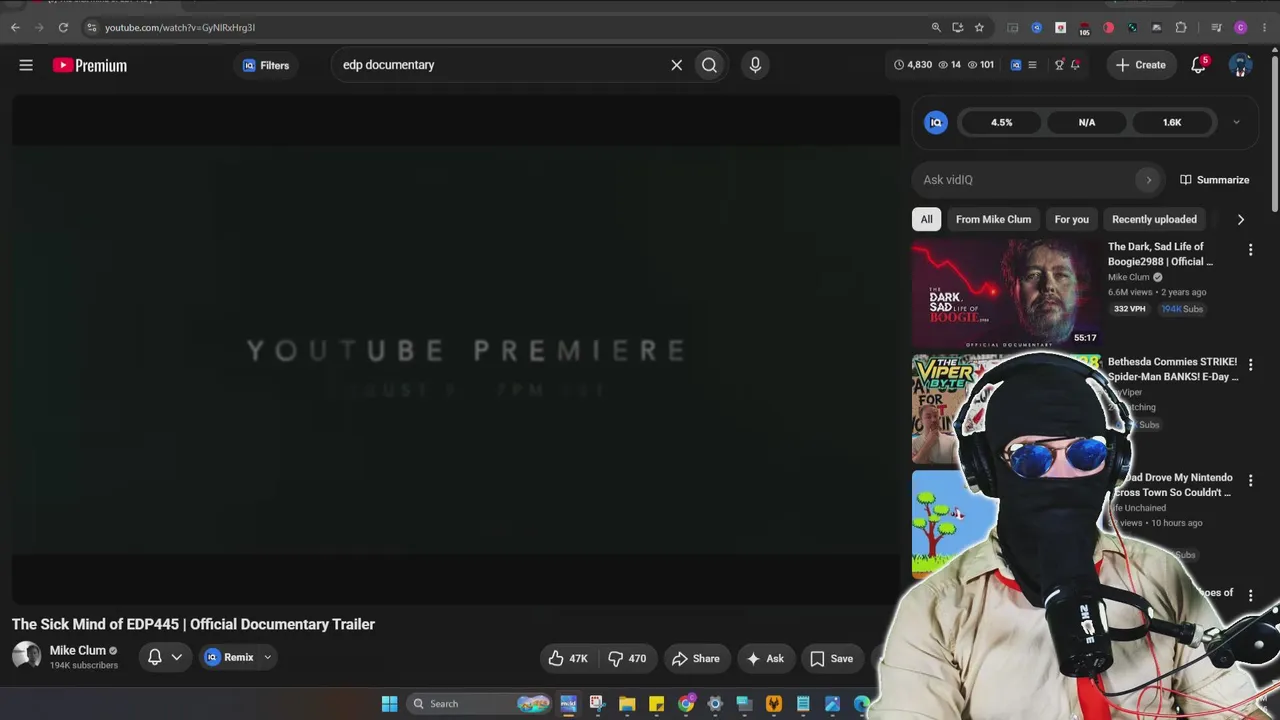Click the magnifier search button
This screenshot has width=1280, height=720.
click(709, 65)
